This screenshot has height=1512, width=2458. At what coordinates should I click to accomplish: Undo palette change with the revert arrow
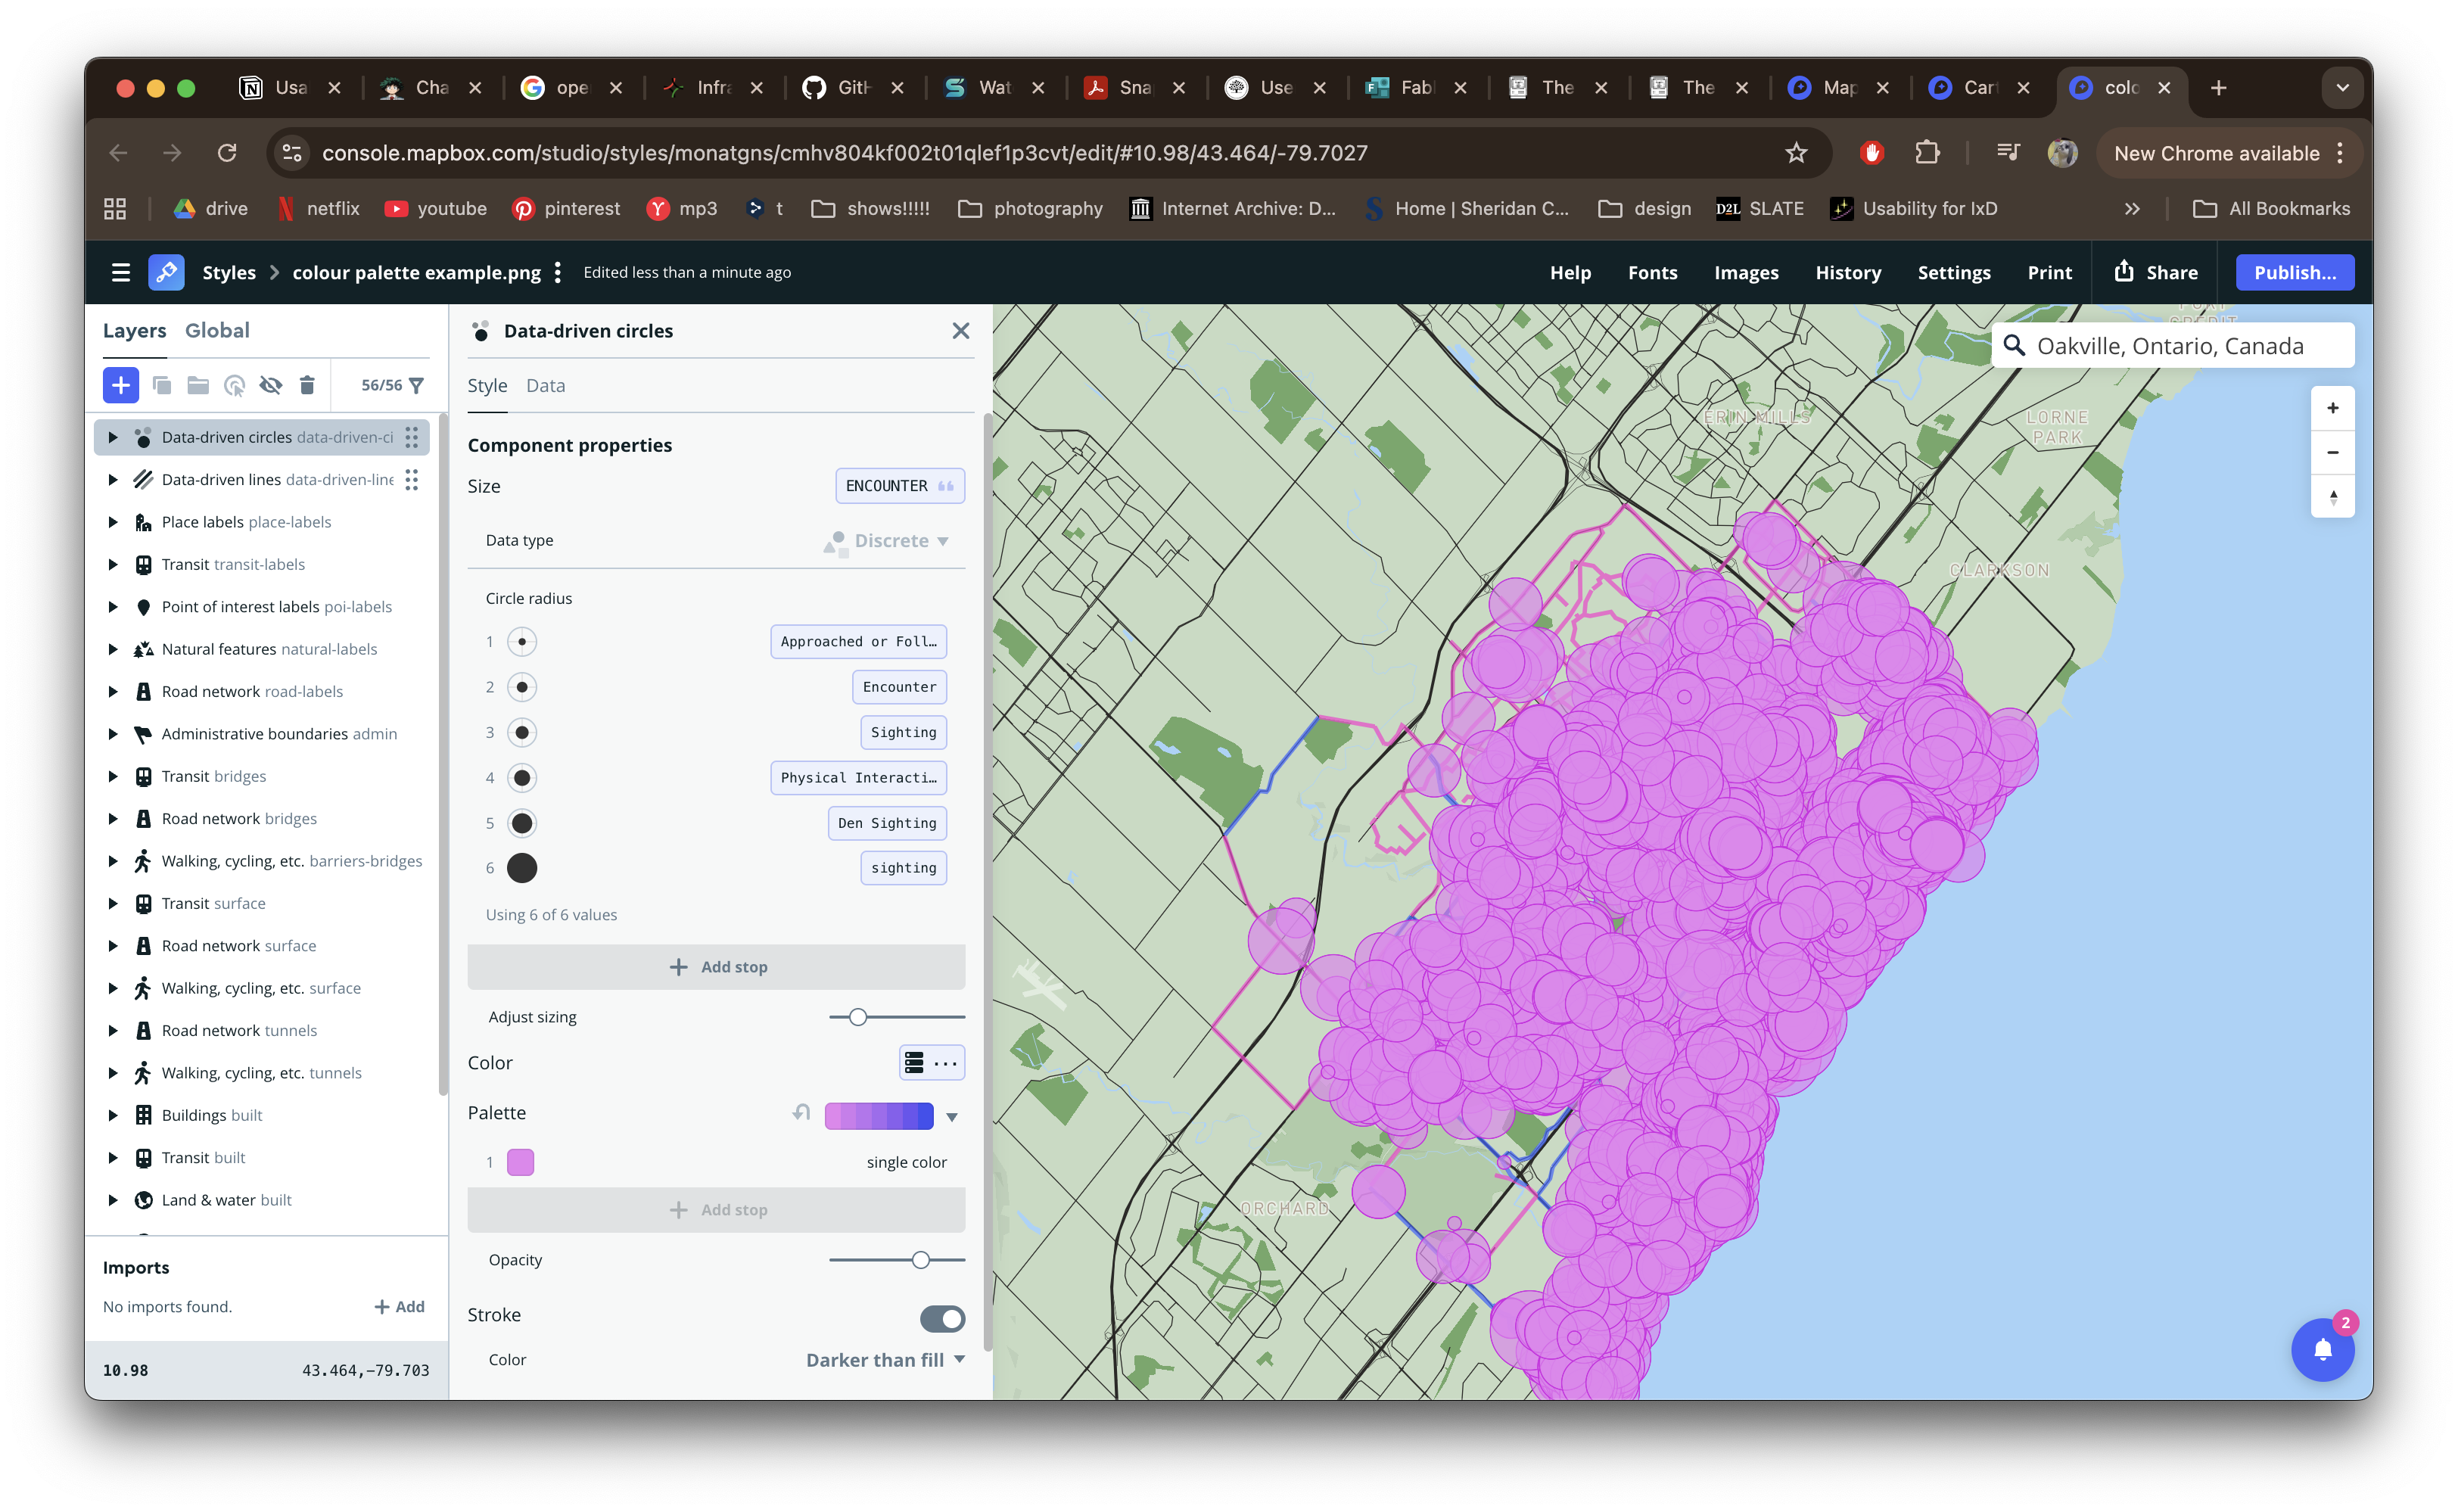(x=800, y=1113)
